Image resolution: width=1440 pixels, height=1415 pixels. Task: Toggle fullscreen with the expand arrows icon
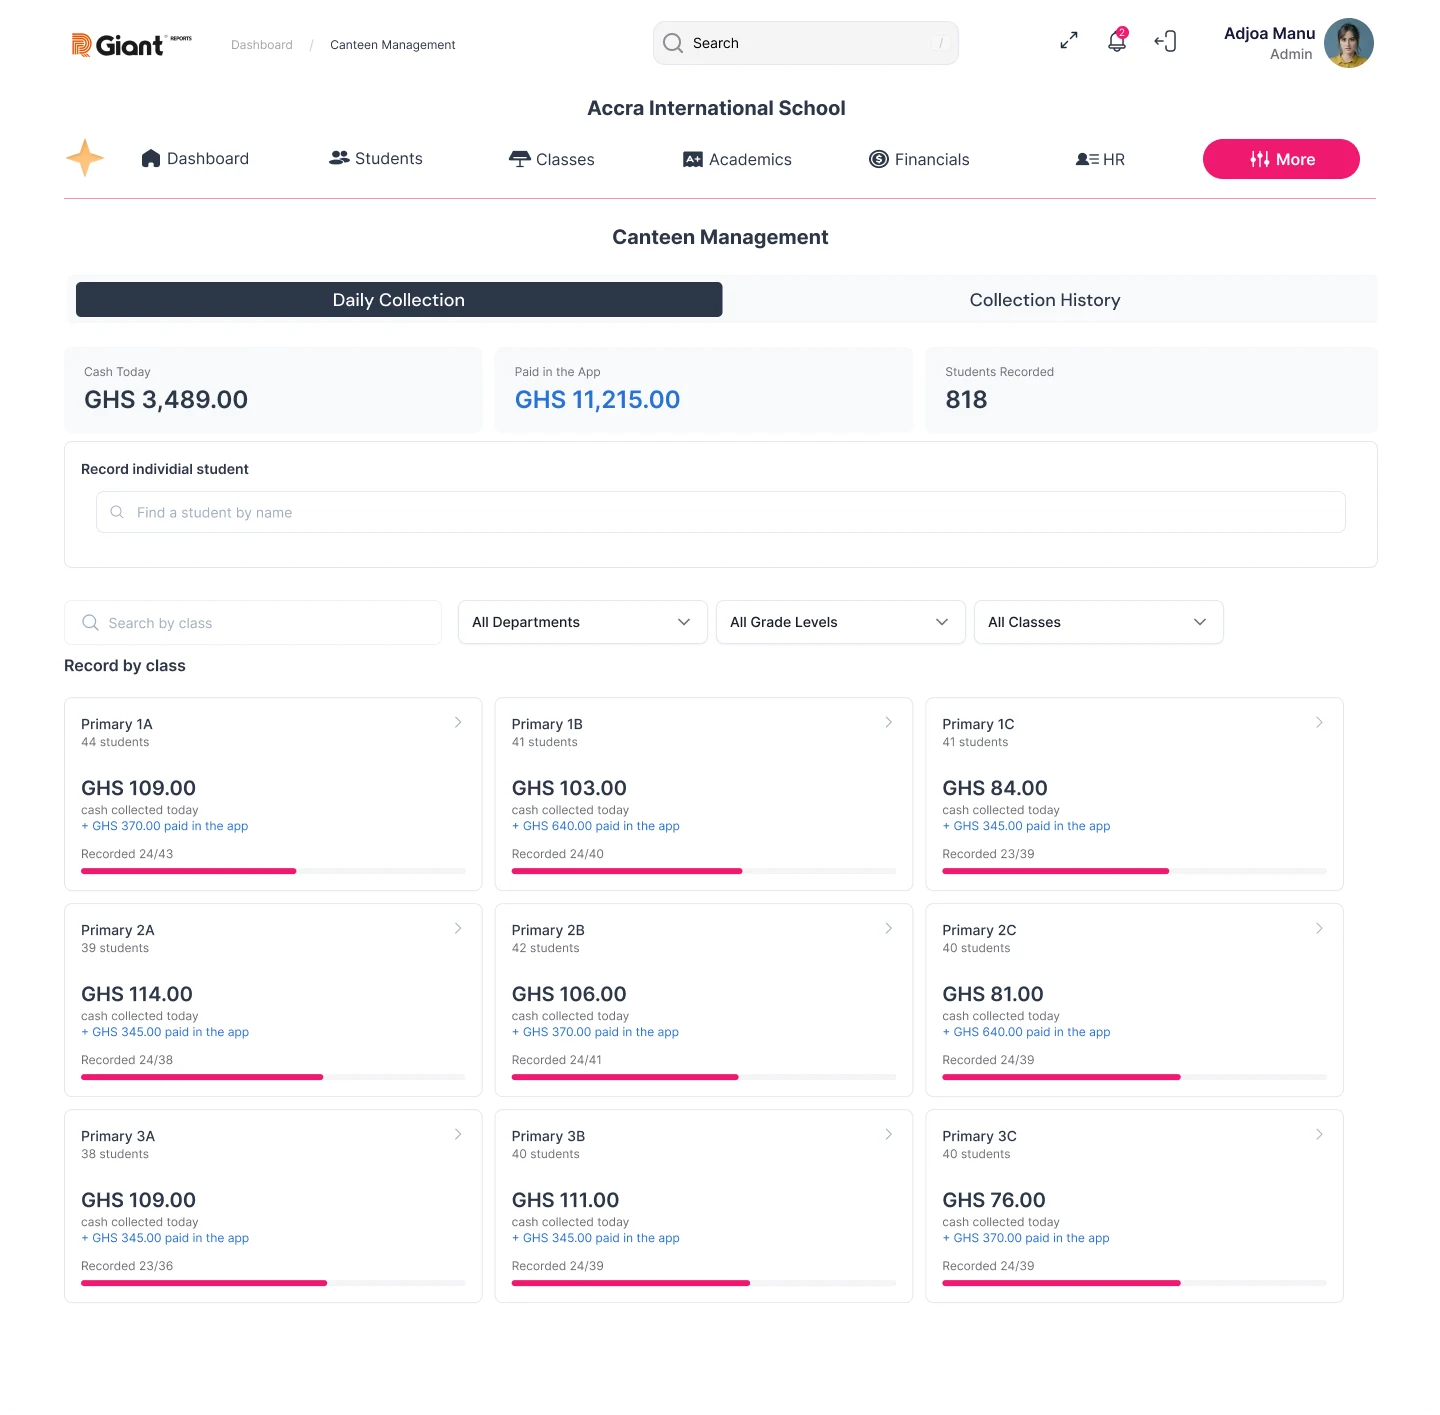pos(1069,41)
